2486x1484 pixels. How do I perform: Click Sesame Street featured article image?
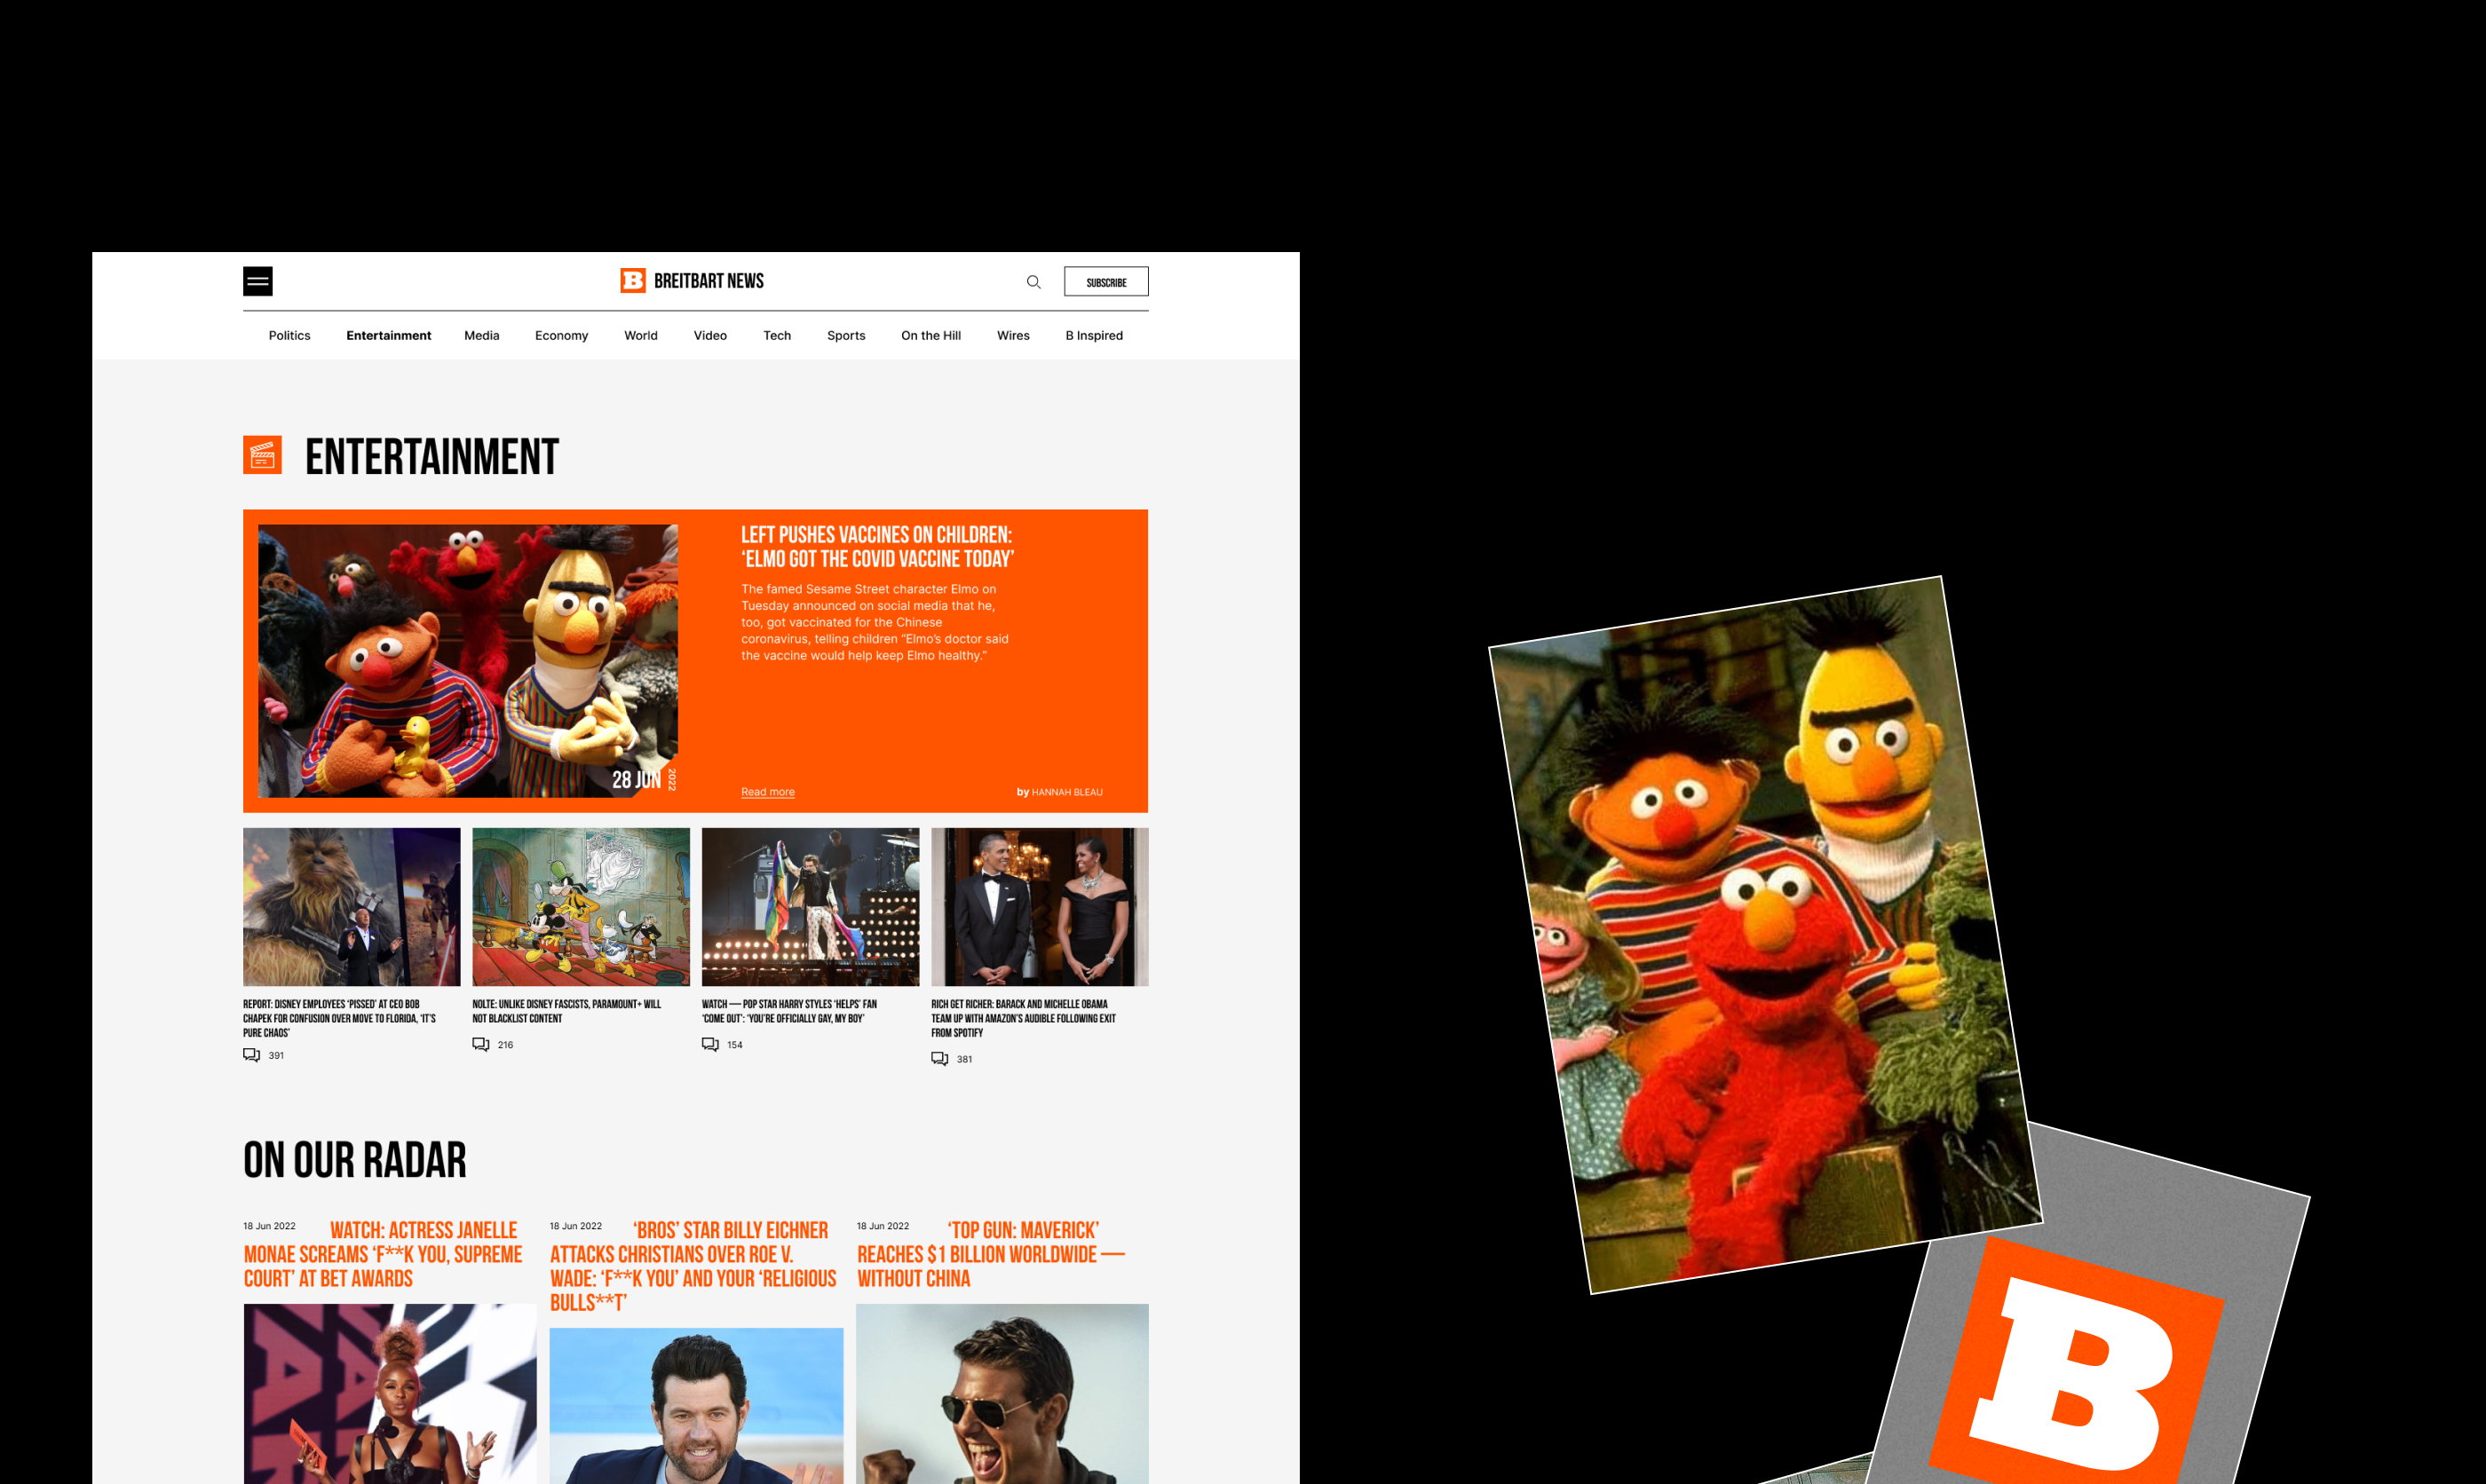pos(467,660)
